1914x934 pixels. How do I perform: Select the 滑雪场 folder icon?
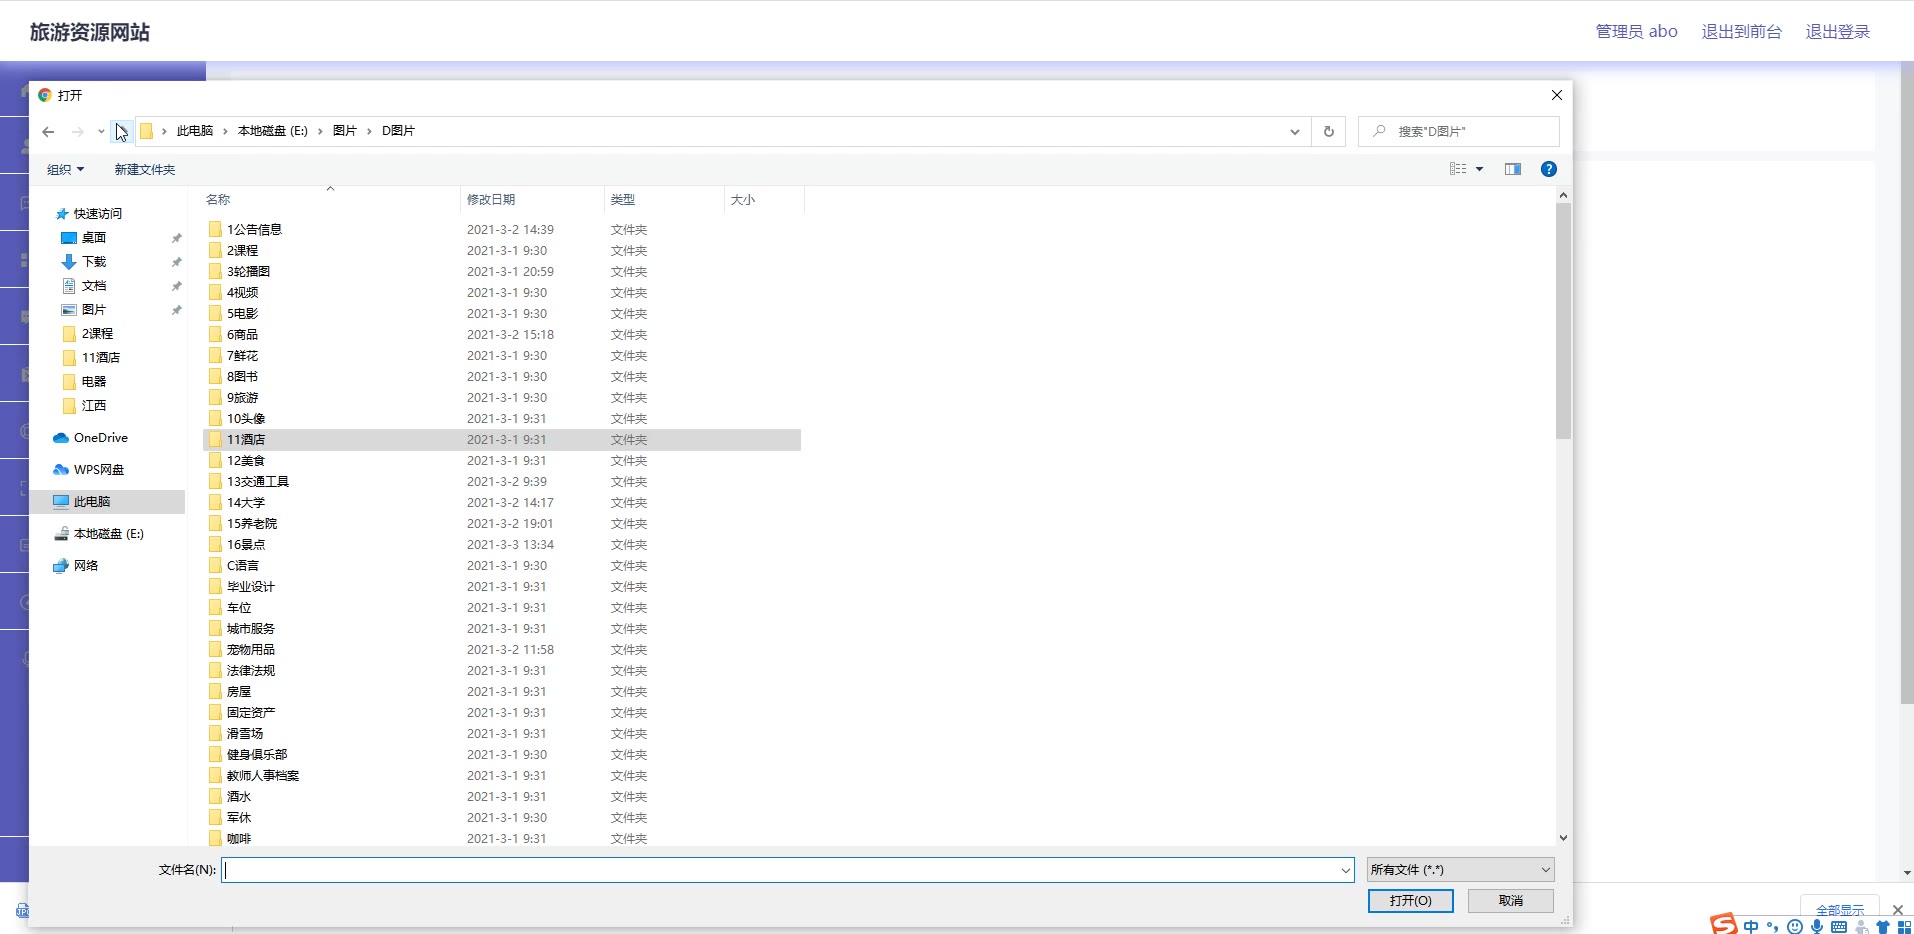[215, 733]
